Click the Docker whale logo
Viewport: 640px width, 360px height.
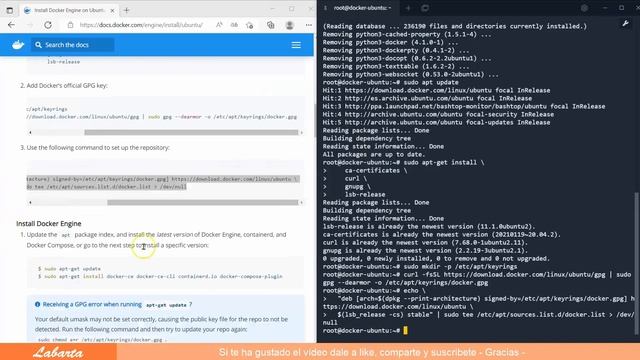pyautogui.click(x=18, y=44)
